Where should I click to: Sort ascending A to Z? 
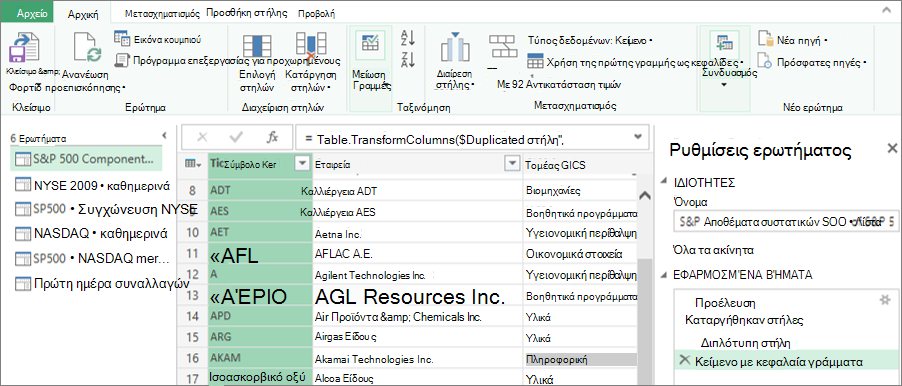pyautogui.click(x=408, y=38)
